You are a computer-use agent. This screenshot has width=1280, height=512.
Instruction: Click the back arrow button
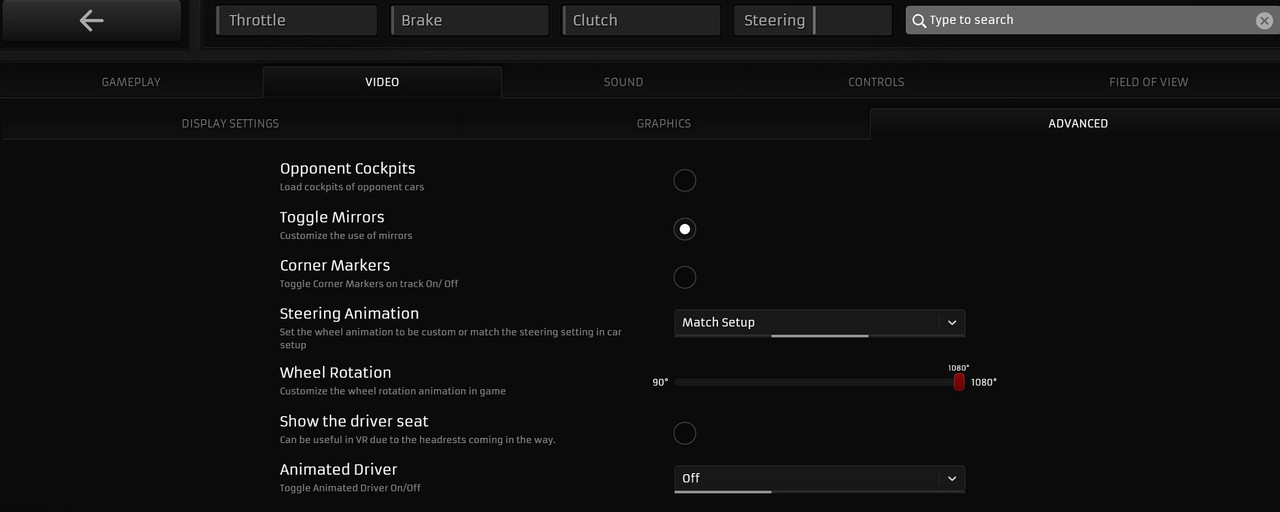click(91, 20)
